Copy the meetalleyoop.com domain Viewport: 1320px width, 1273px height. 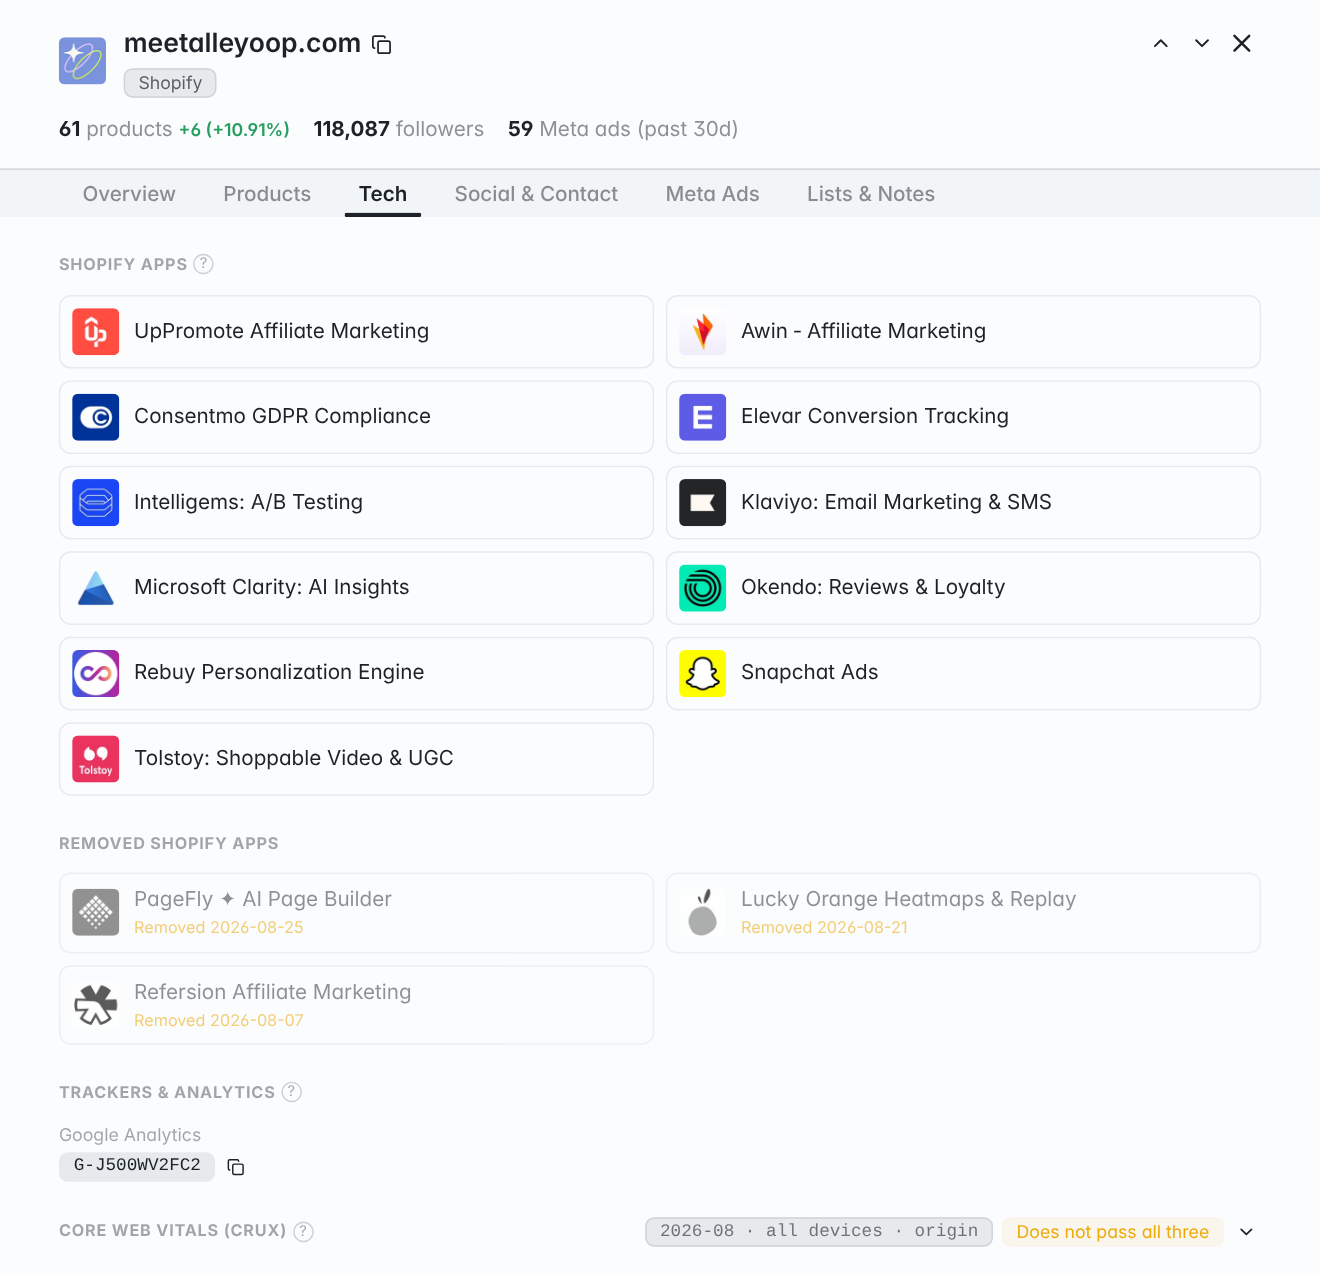click(x=382, y=44)
